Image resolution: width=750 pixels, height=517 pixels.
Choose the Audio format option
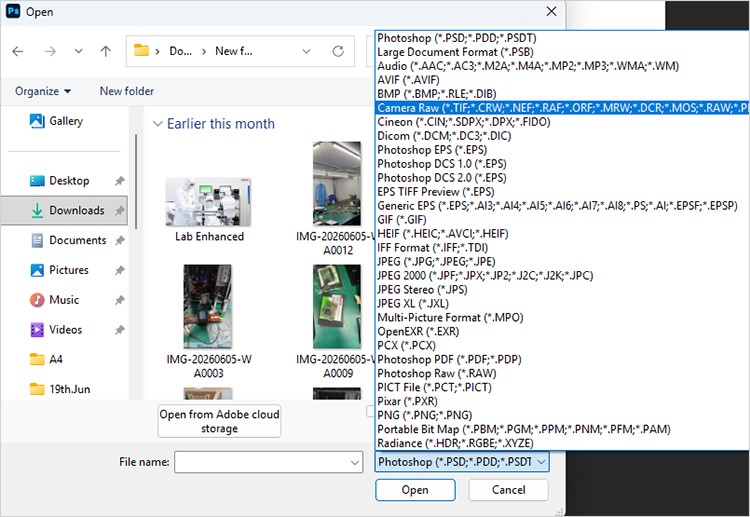(562, 66)
